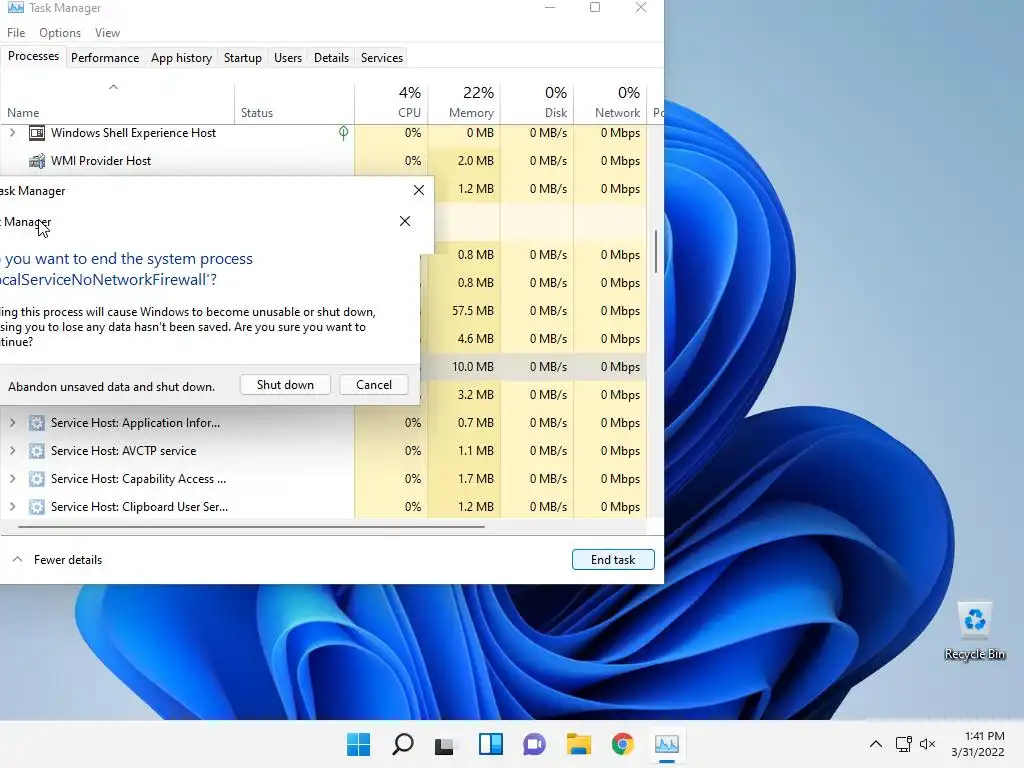Click the muted volume icon
Screen dimensions: 1024x768
pos(927,744)
